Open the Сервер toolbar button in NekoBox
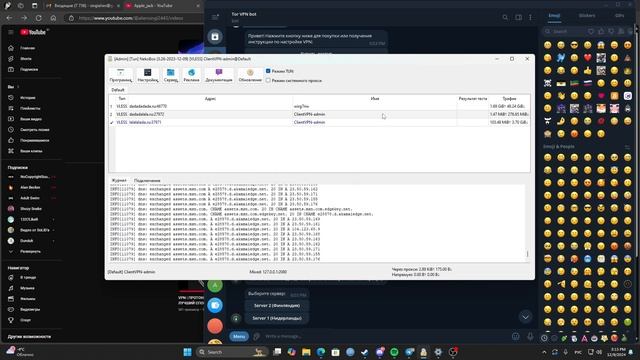The image size is (640, 360). click(171, 76)
